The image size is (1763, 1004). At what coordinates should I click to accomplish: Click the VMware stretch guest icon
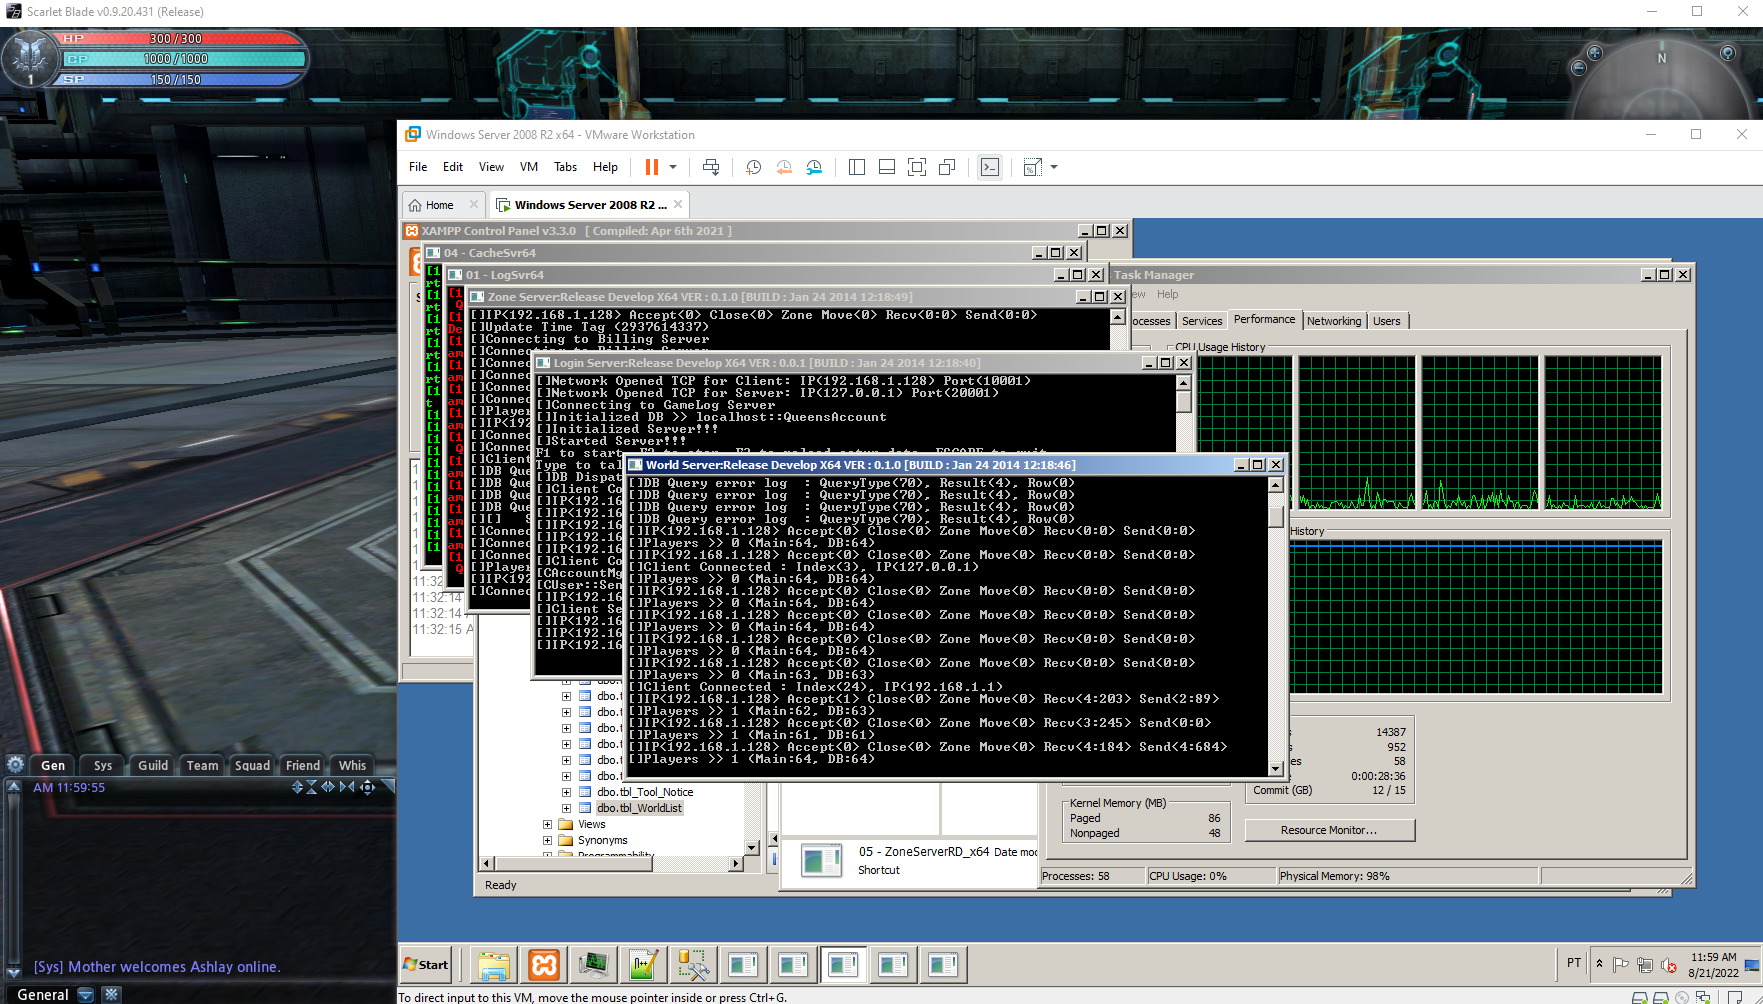(1032, 167)
